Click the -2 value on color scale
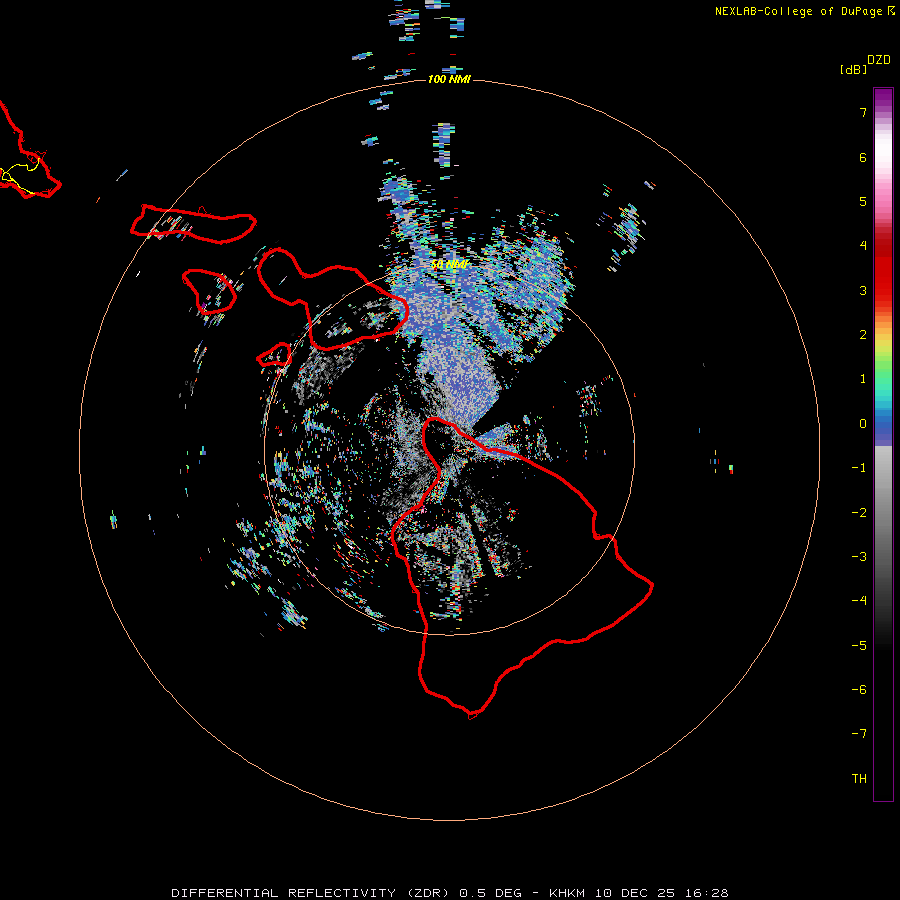The height and width of the screenshot is (900, 900). 859,513
